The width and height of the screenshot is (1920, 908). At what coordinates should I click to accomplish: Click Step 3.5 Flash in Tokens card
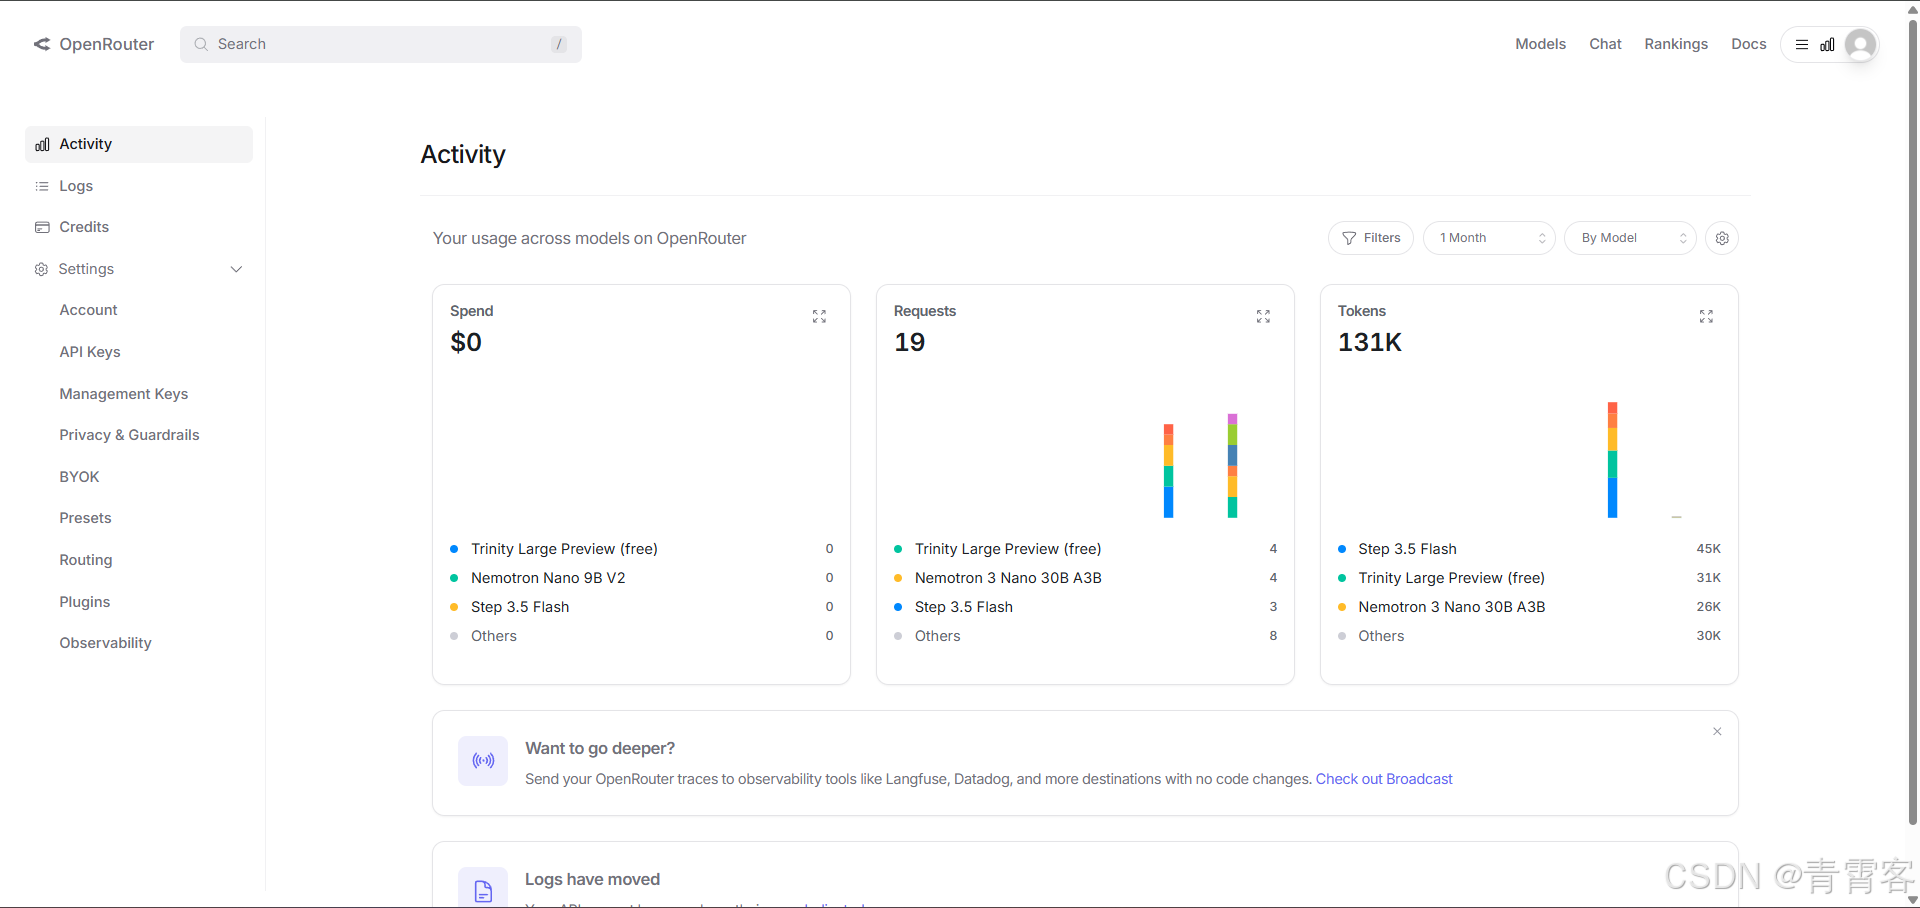(x=1529, y=549)
